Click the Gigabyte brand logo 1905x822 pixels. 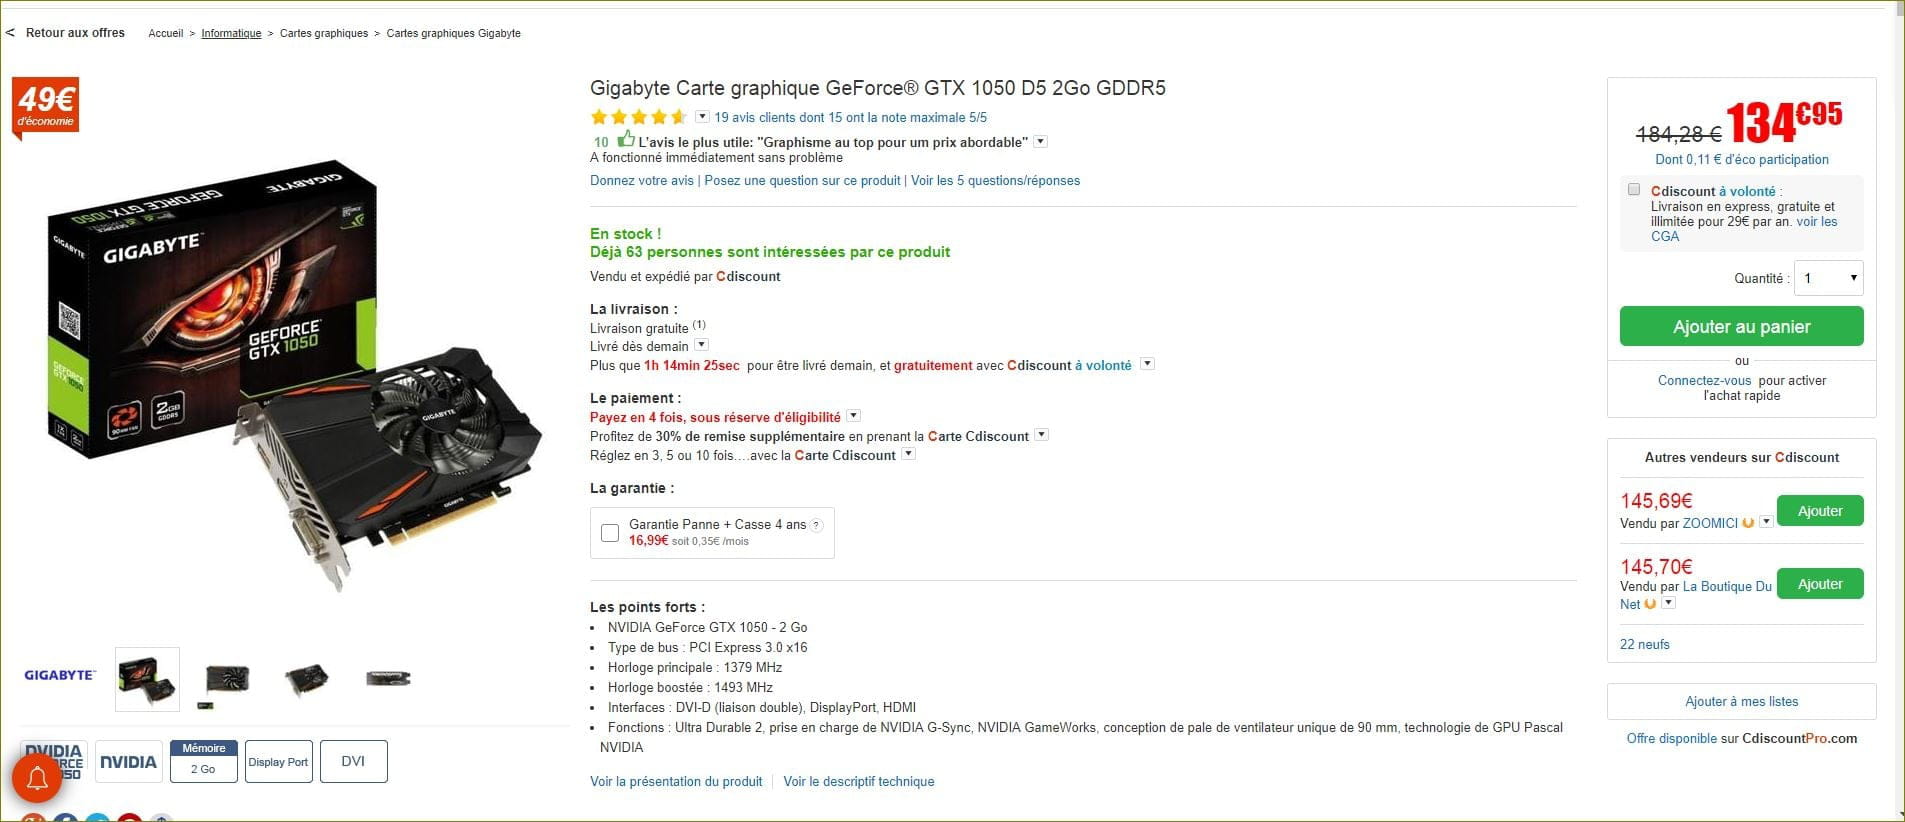coord(60,675)
